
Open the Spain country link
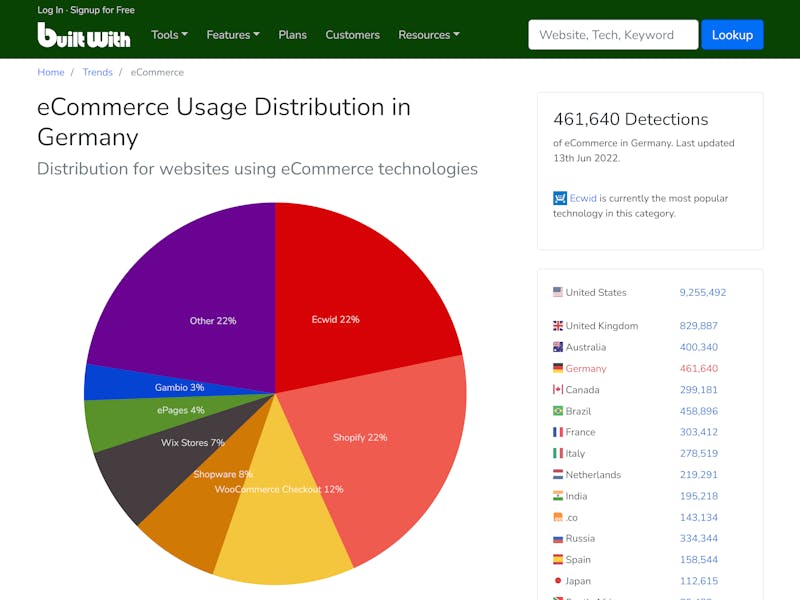click(578, 560)
